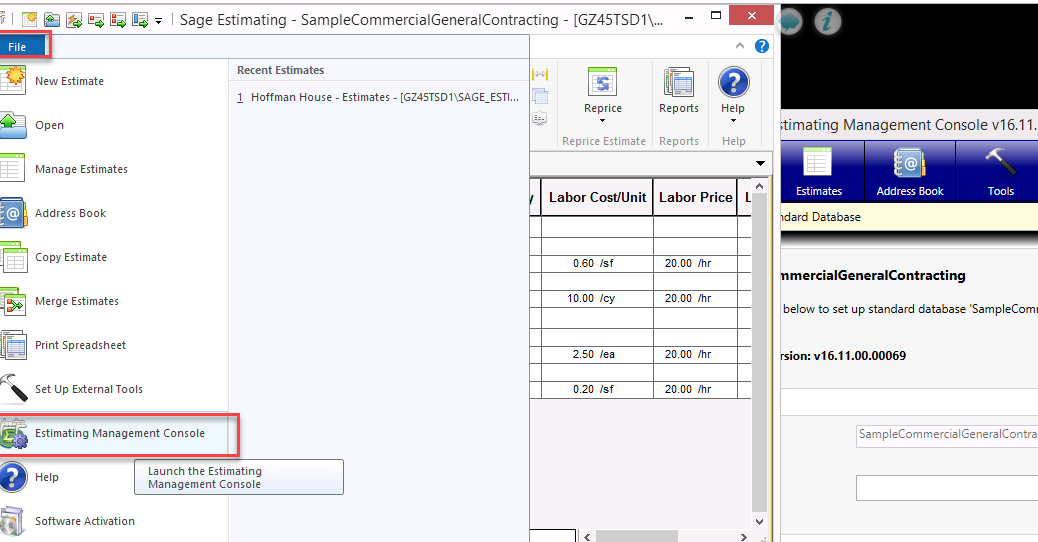Click ribbon dimension marker small icon

click(x=540, y=75)
